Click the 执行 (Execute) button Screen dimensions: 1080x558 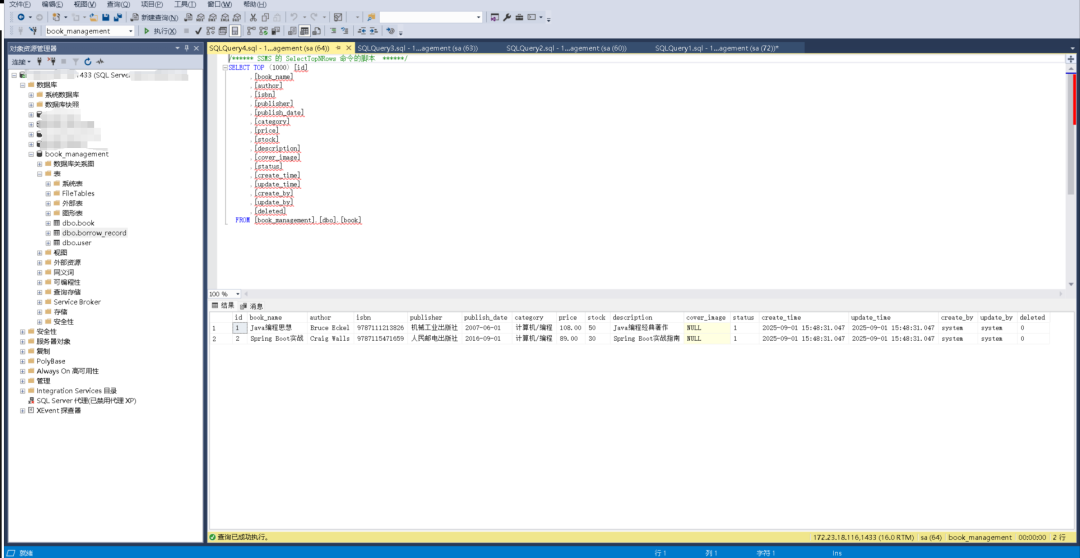click(x=159, y=31)
